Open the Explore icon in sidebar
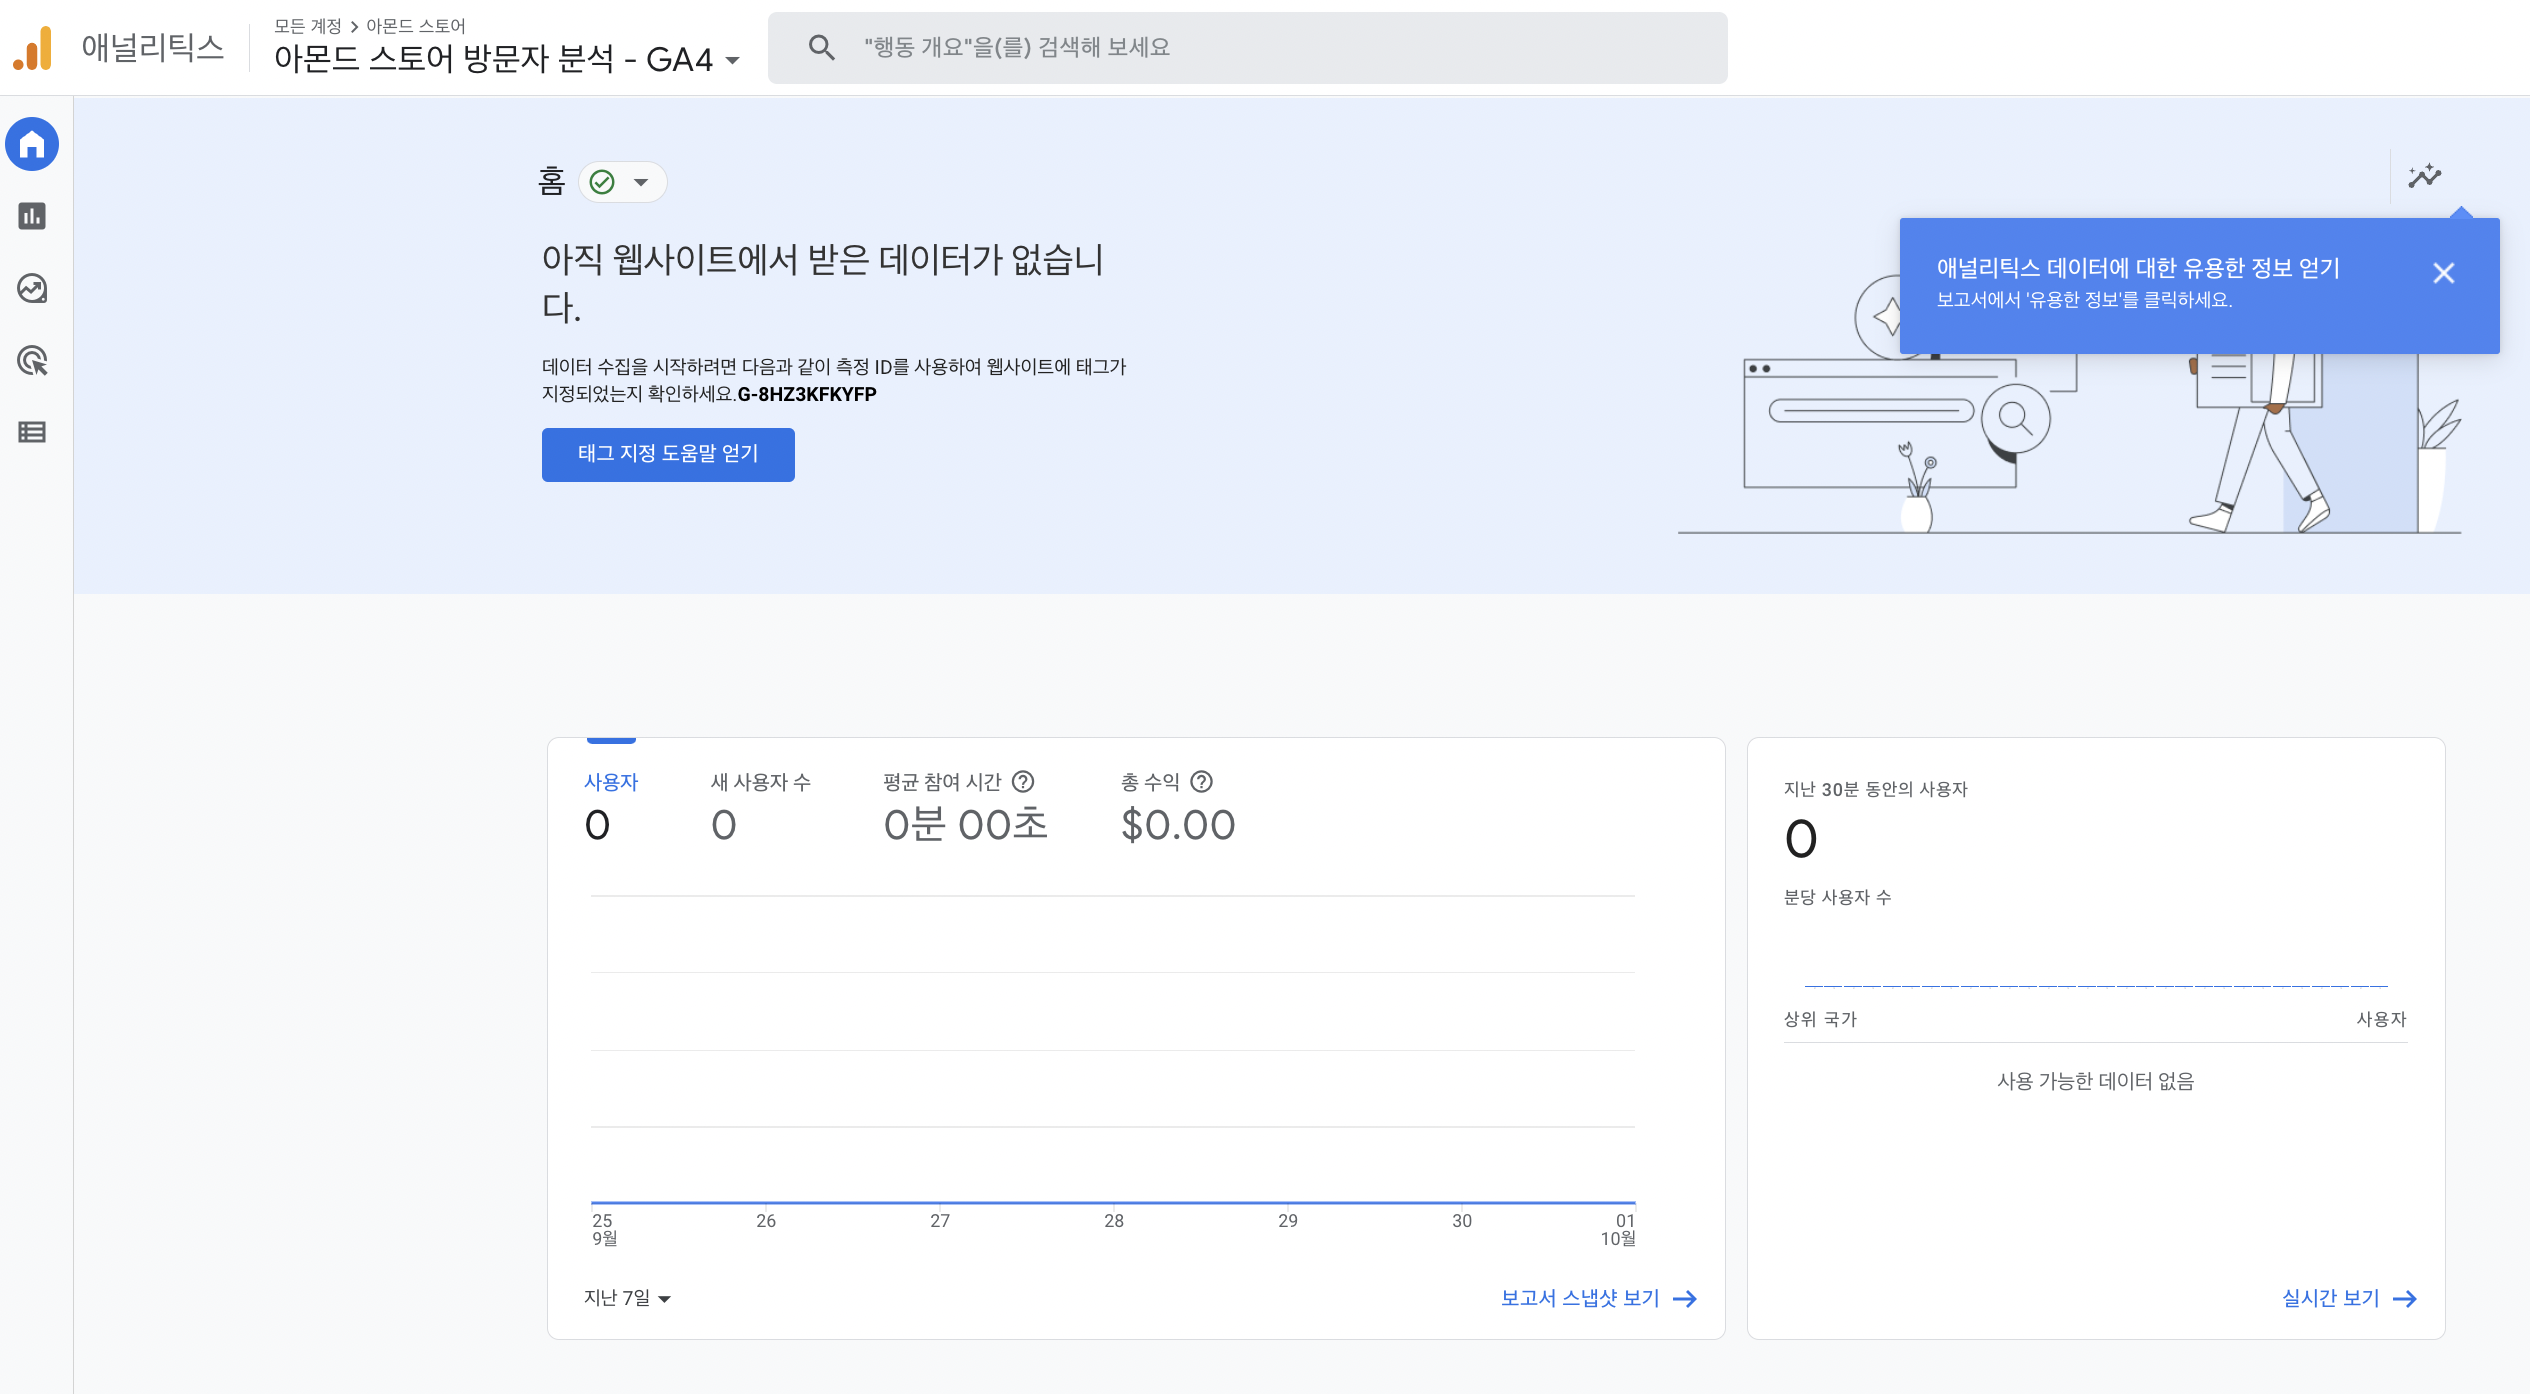 point(32,288)
